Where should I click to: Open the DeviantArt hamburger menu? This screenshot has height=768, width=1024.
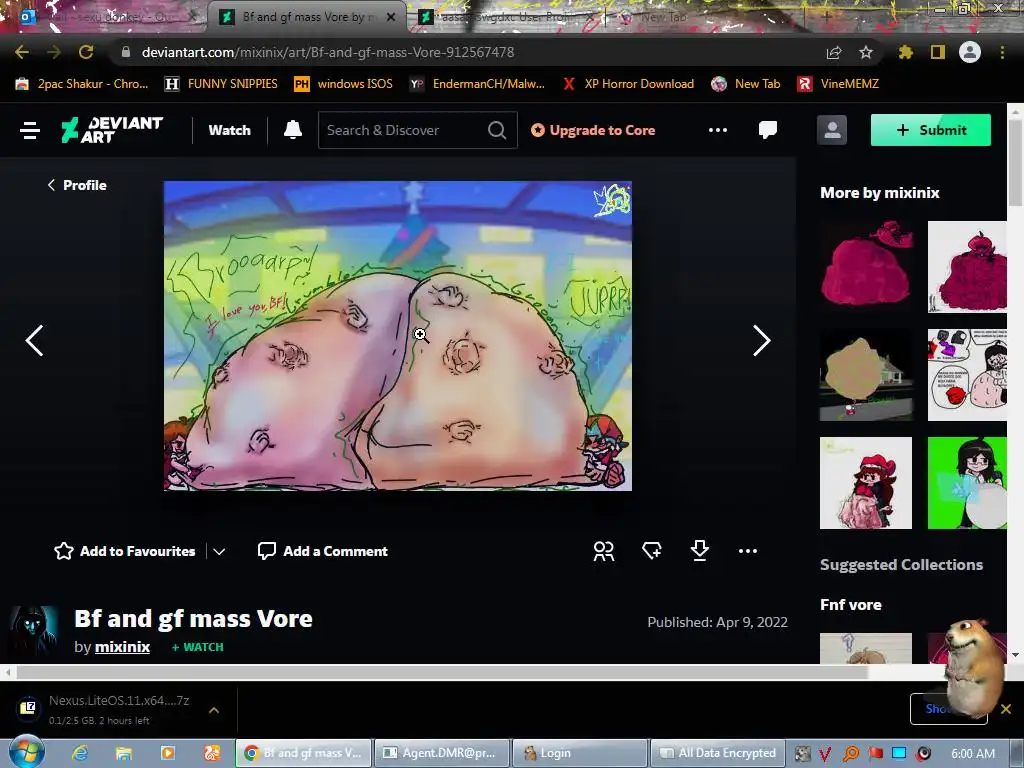[x=29, y=130]
